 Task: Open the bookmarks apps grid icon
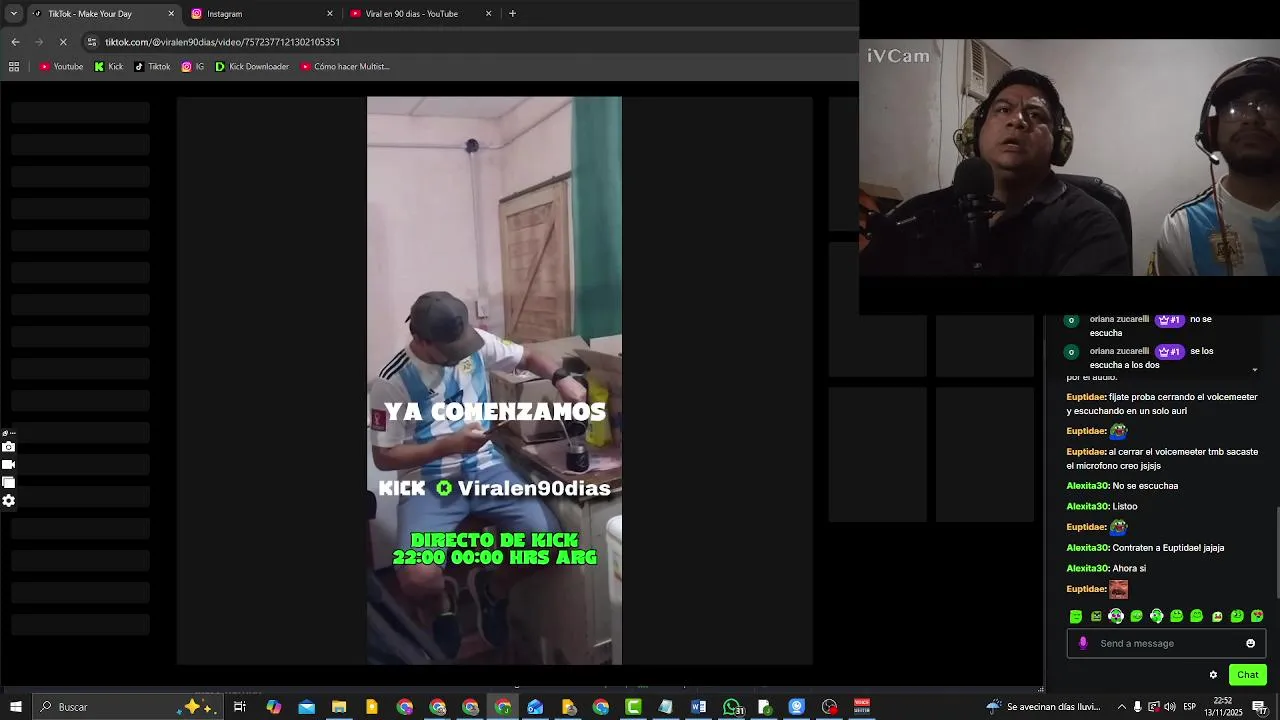click(x=14, y=67)
